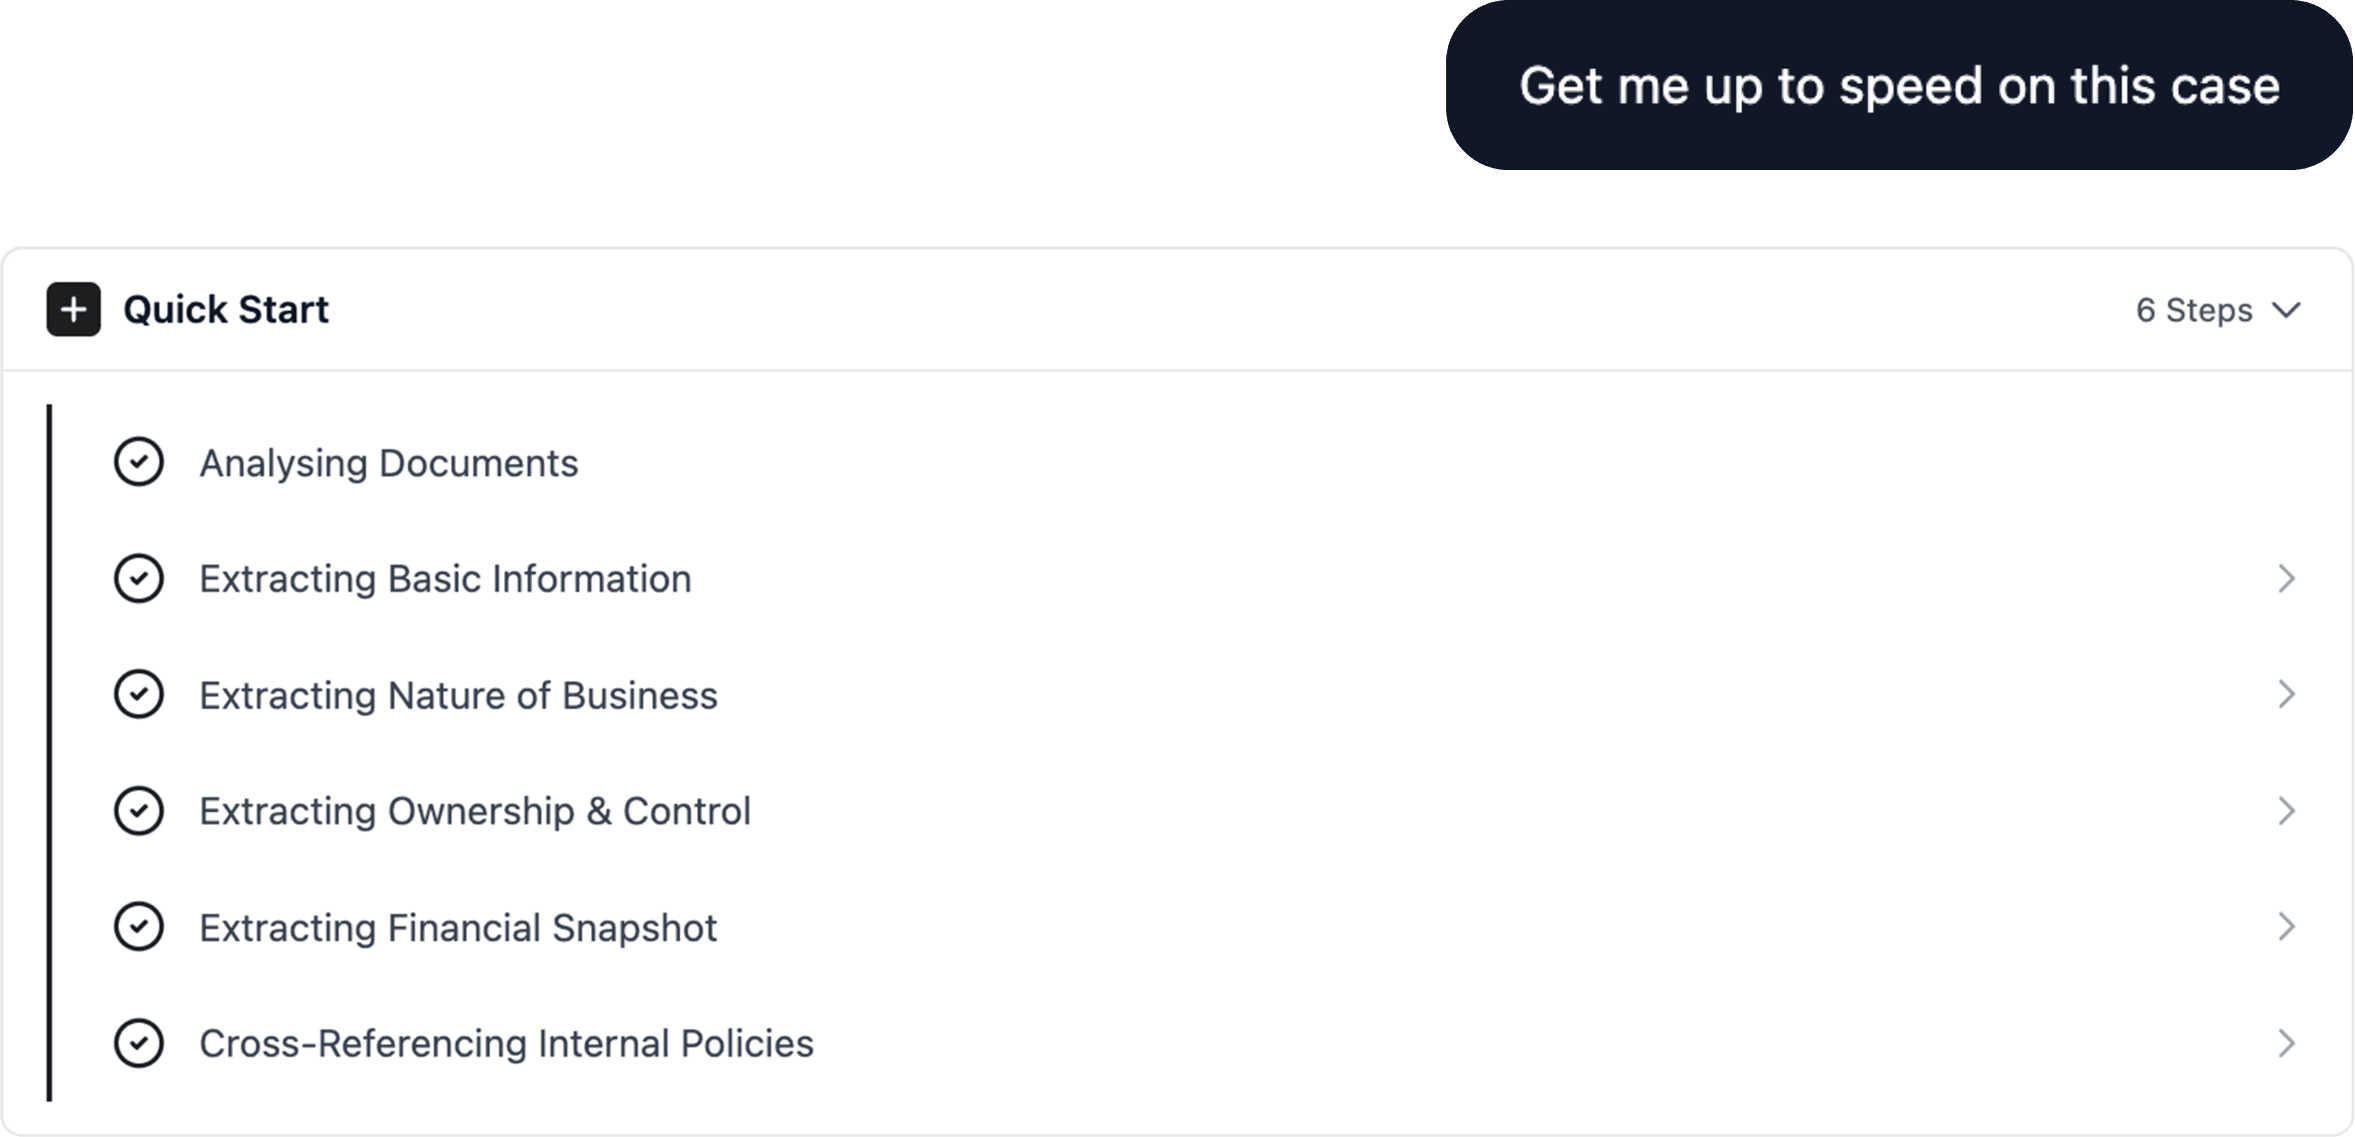Click the 6 Steps label
This screenshot has width=2355, height=1137.
pos(2193,310)
